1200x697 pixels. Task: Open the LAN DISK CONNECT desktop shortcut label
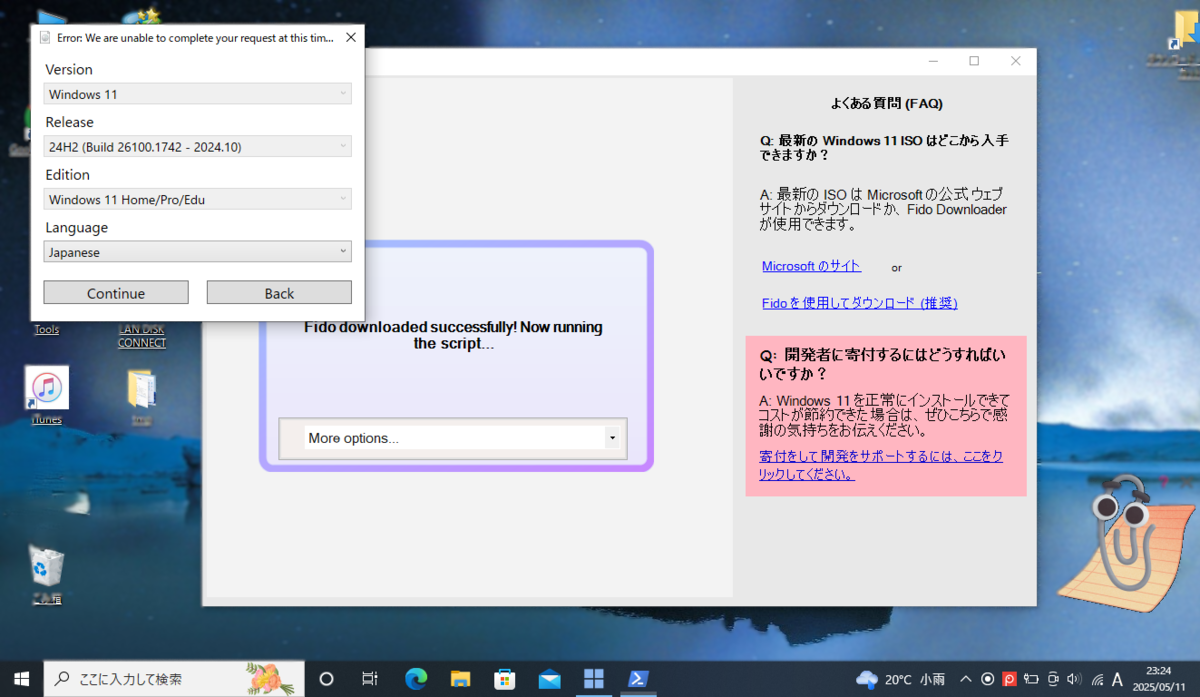click(x=142, y=337)
